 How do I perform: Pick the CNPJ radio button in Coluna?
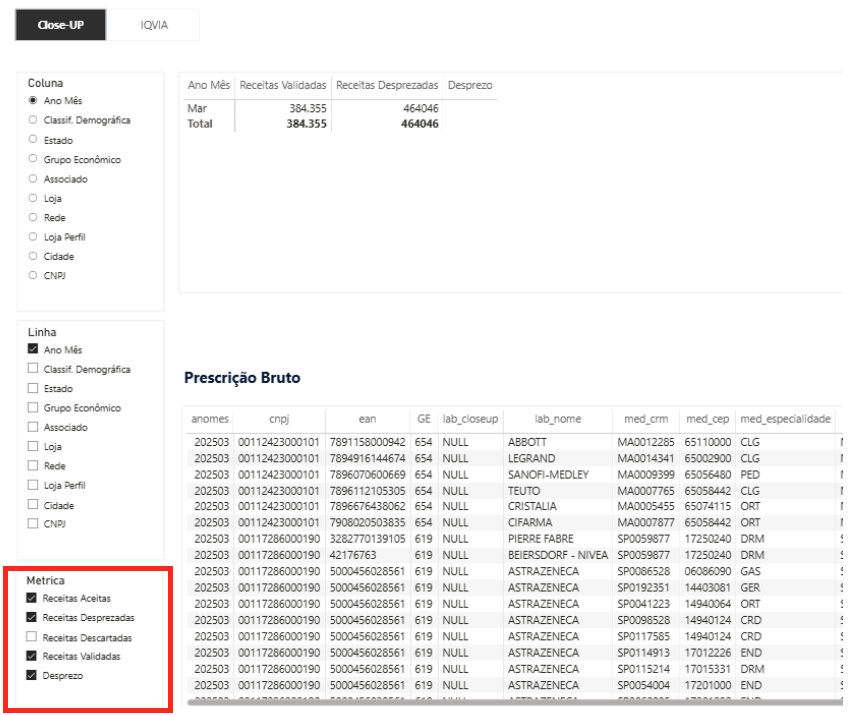tap(33, 275)
